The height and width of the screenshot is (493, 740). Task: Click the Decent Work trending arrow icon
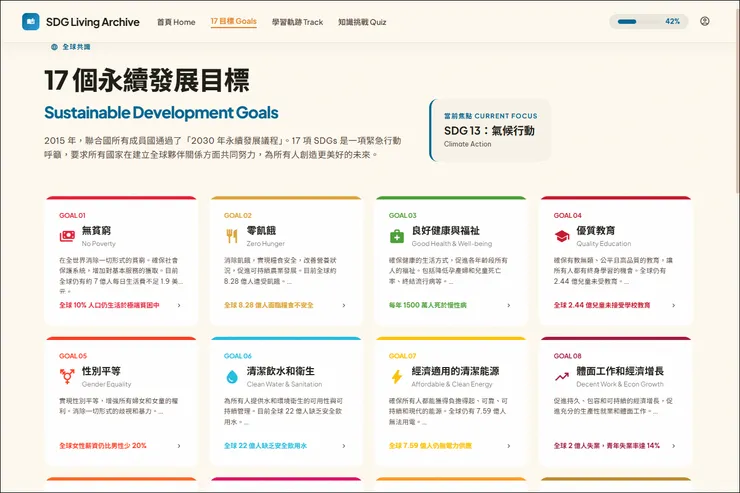[562, 376]
